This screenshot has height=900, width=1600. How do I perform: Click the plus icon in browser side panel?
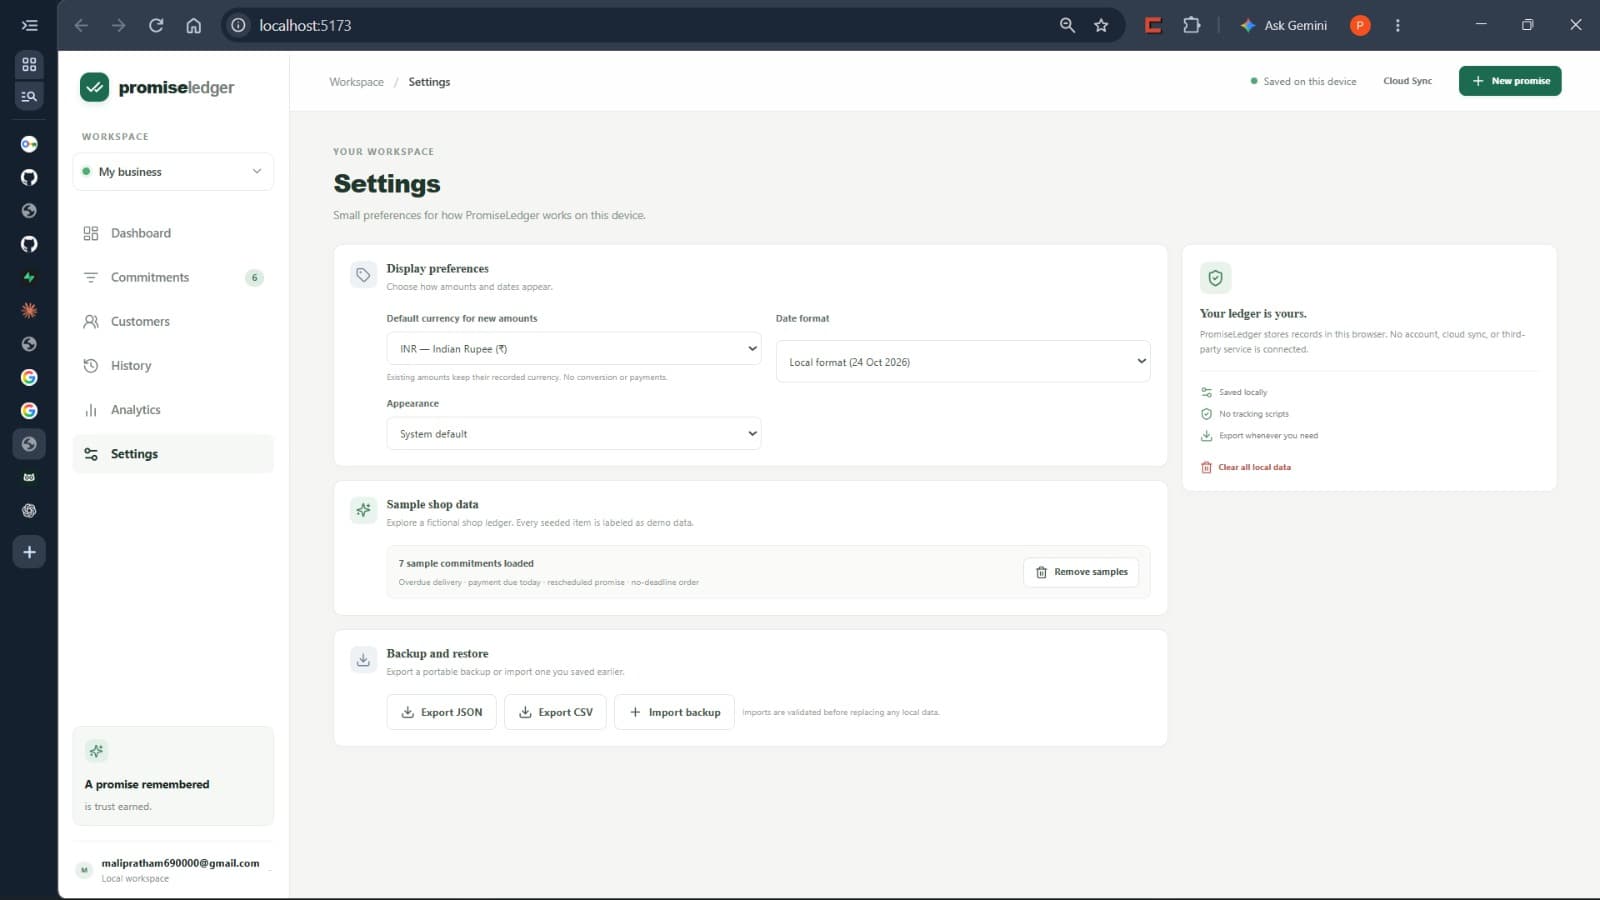pos(29,552)
